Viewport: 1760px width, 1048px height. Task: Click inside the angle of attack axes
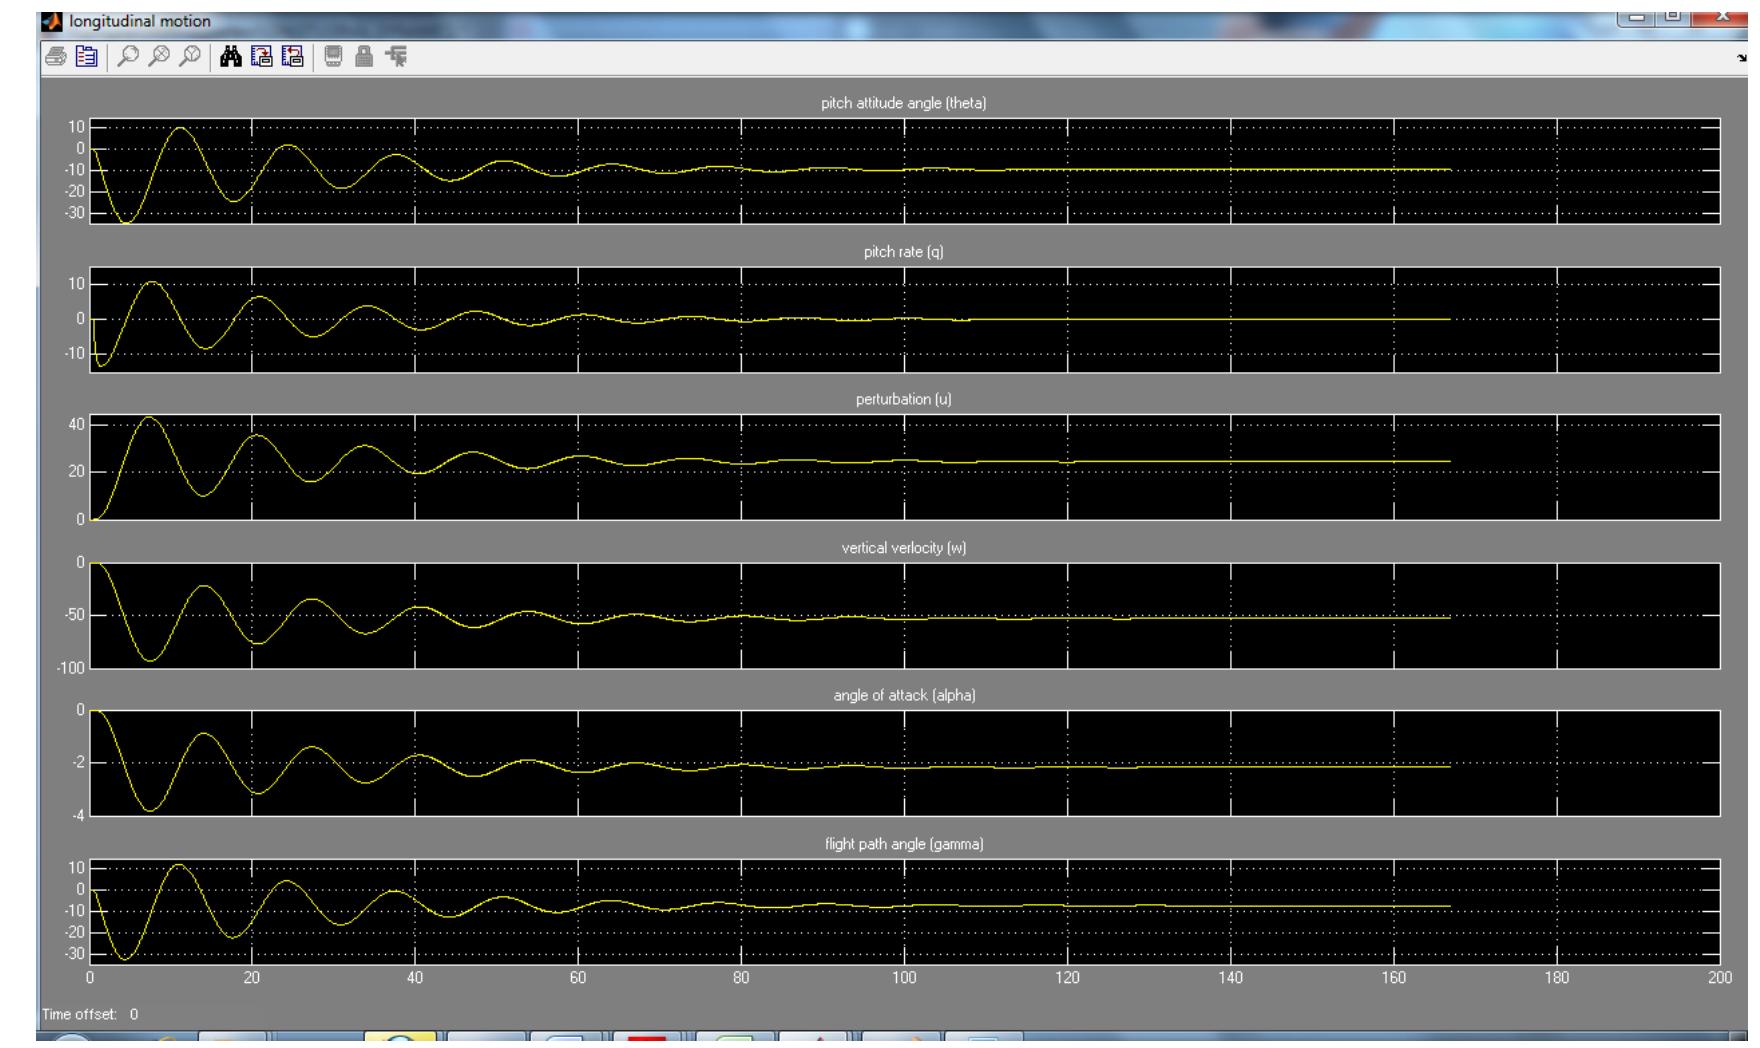[x=905, y=763]
